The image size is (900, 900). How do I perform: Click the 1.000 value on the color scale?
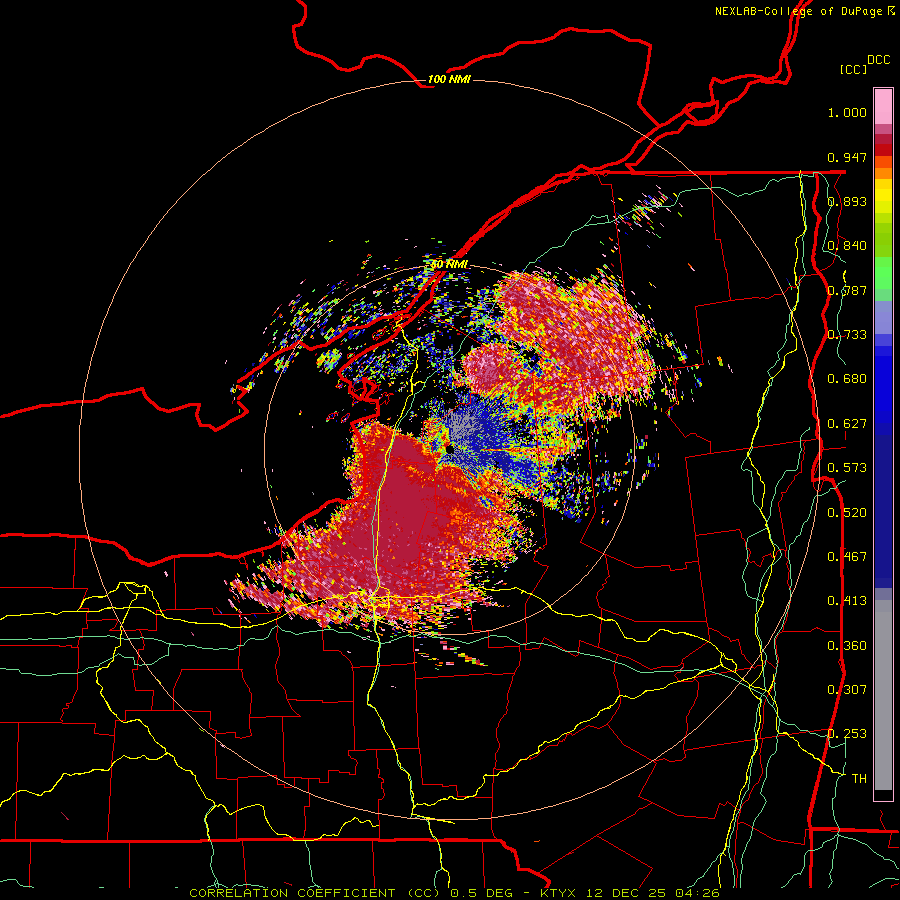(847, 112)
